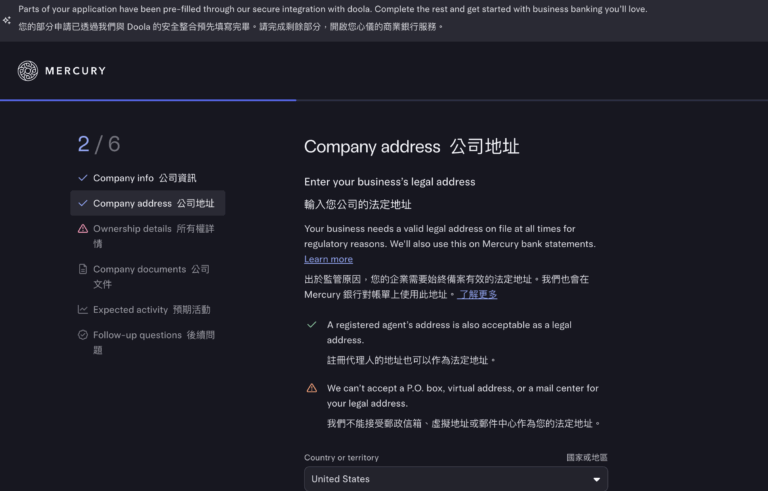Click the circle check icon beside Follow-up questions
768x491 pixels.
(83, 335)
